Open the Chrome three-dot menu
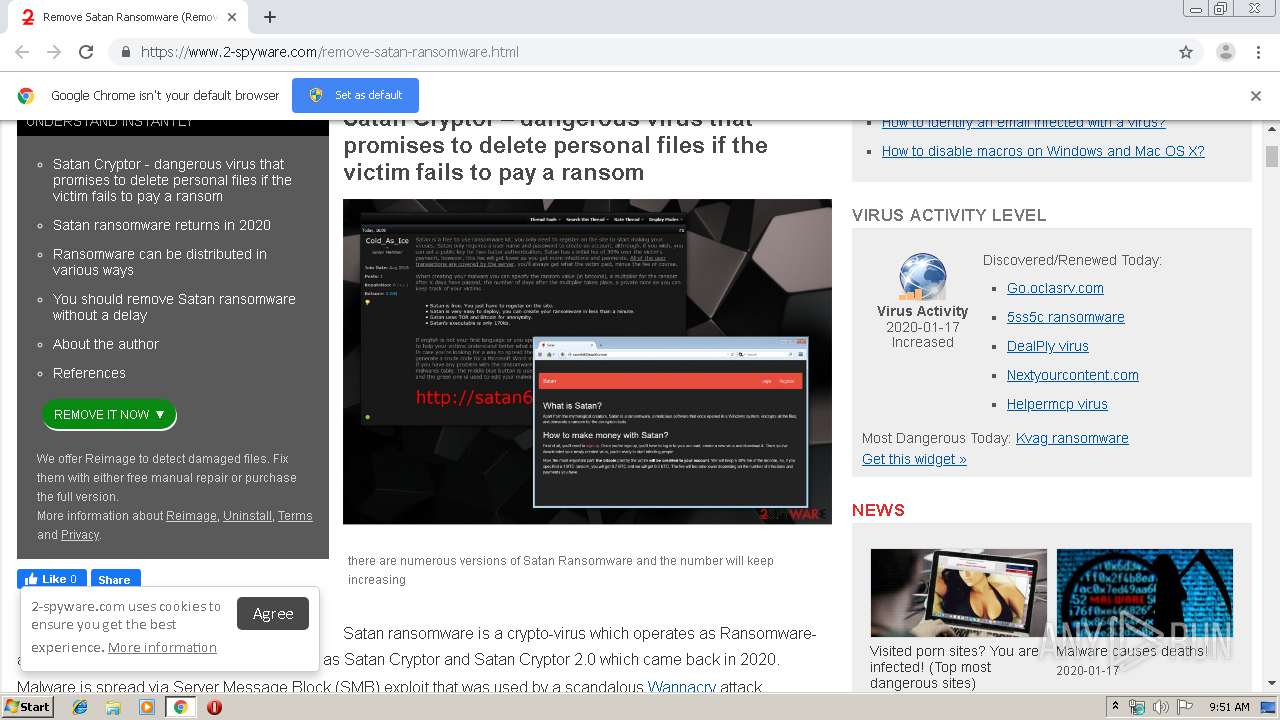The image size is (1280, 720). coord(1258,52)
